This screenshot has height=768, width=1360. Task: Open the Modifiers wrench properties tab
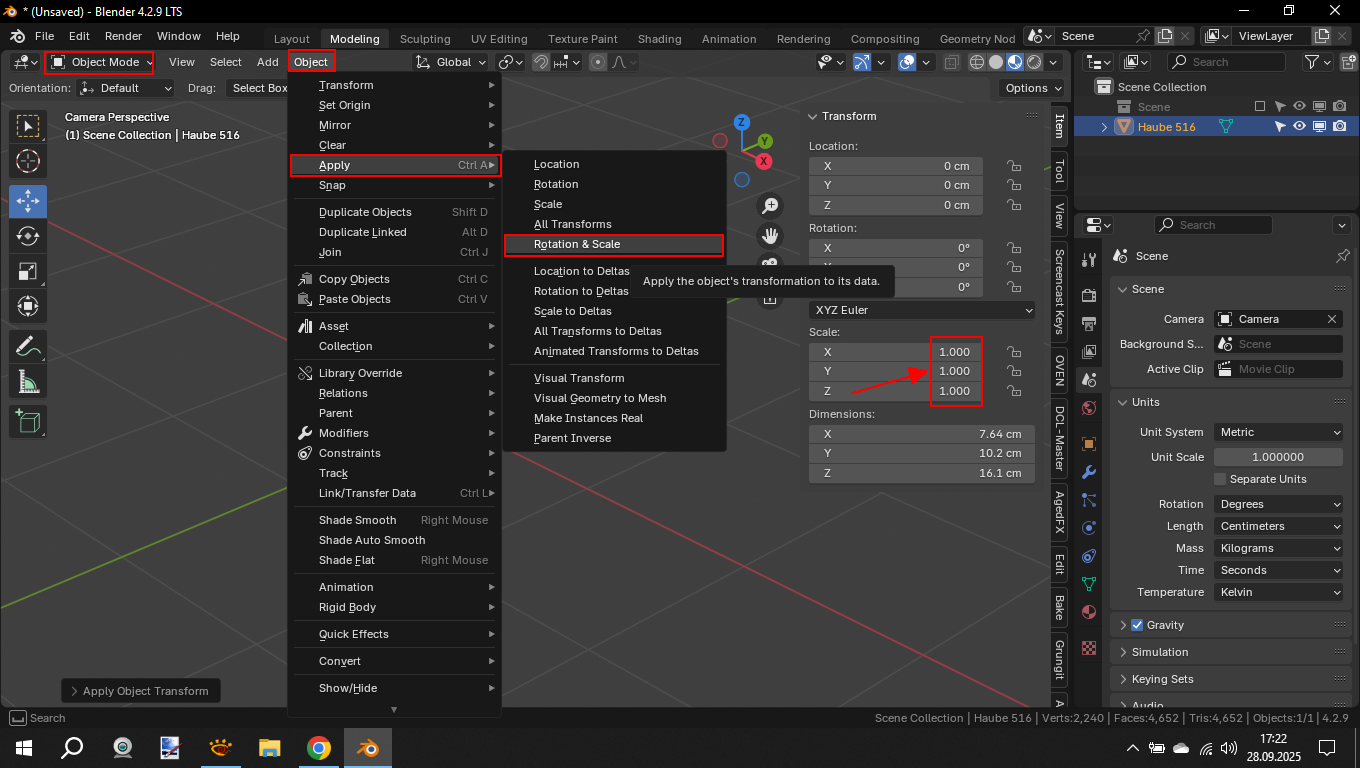[x=1089, y=472]
